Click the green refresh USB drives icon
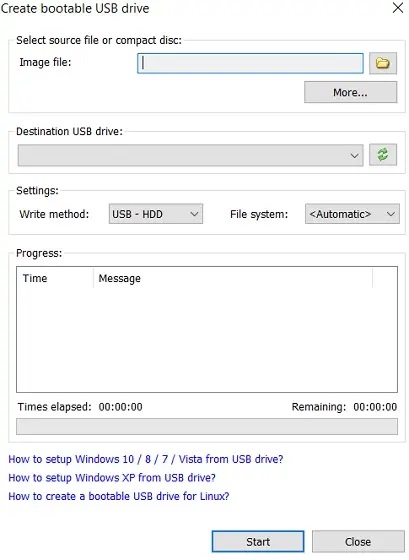The image size is (409, 560). 383,155
